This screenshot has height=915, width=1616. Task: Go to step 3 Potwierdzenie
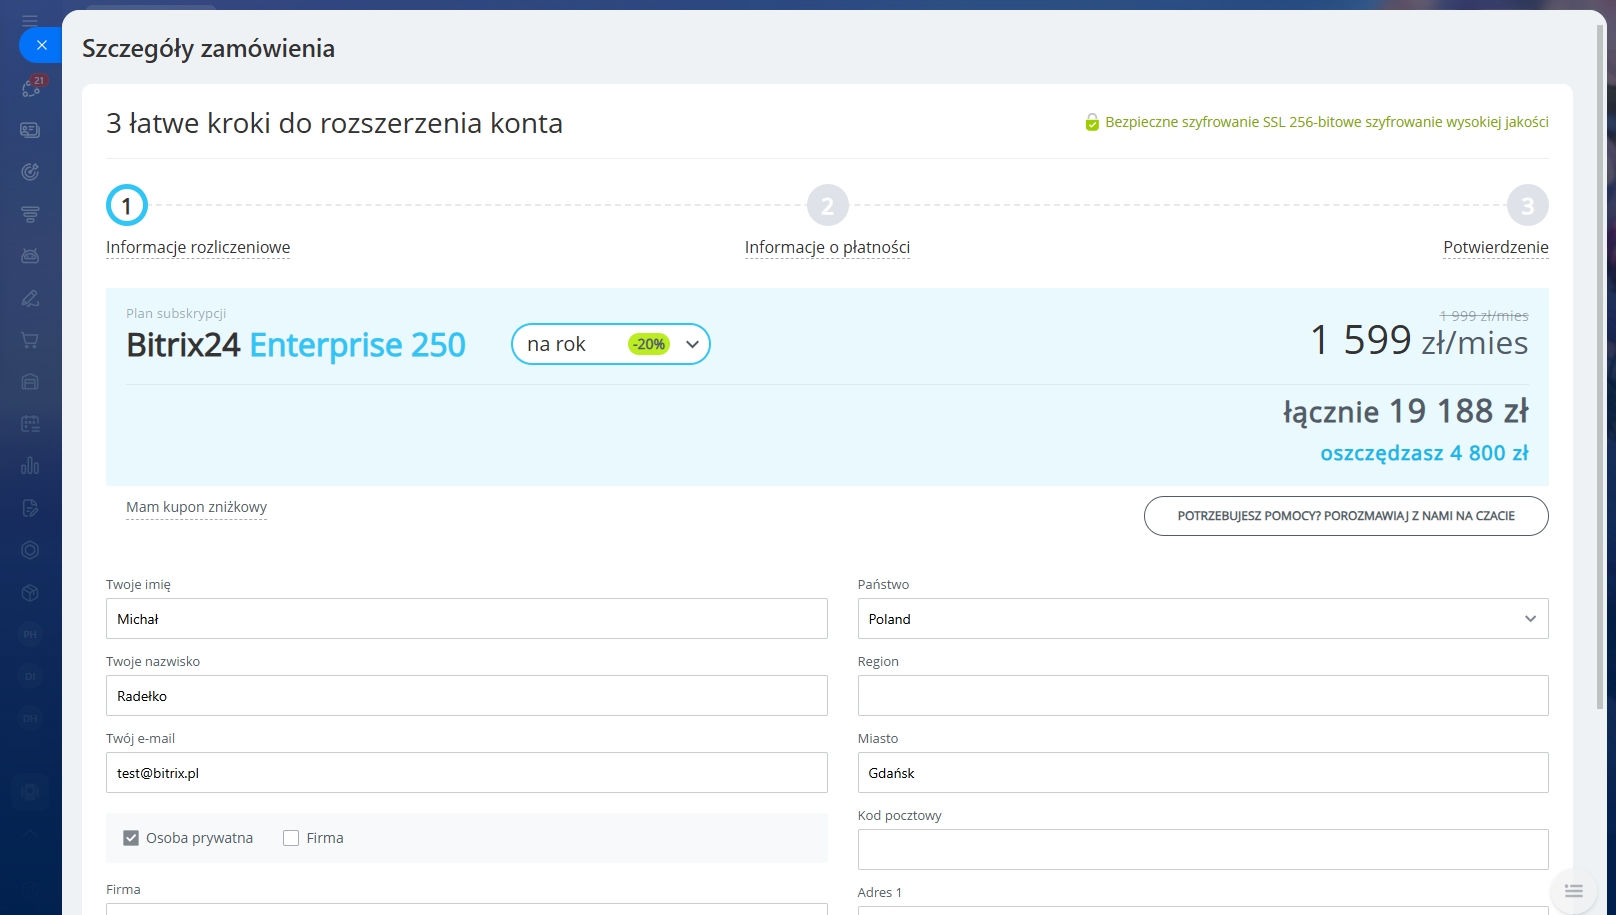1495,247
